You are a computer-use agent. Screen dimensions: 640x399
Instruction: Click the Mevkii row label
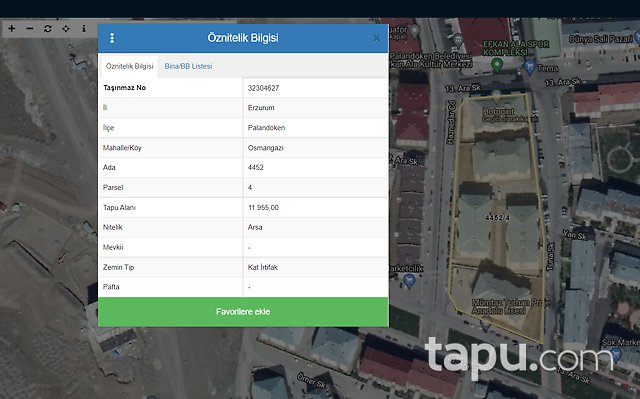[x=113, y=247]
